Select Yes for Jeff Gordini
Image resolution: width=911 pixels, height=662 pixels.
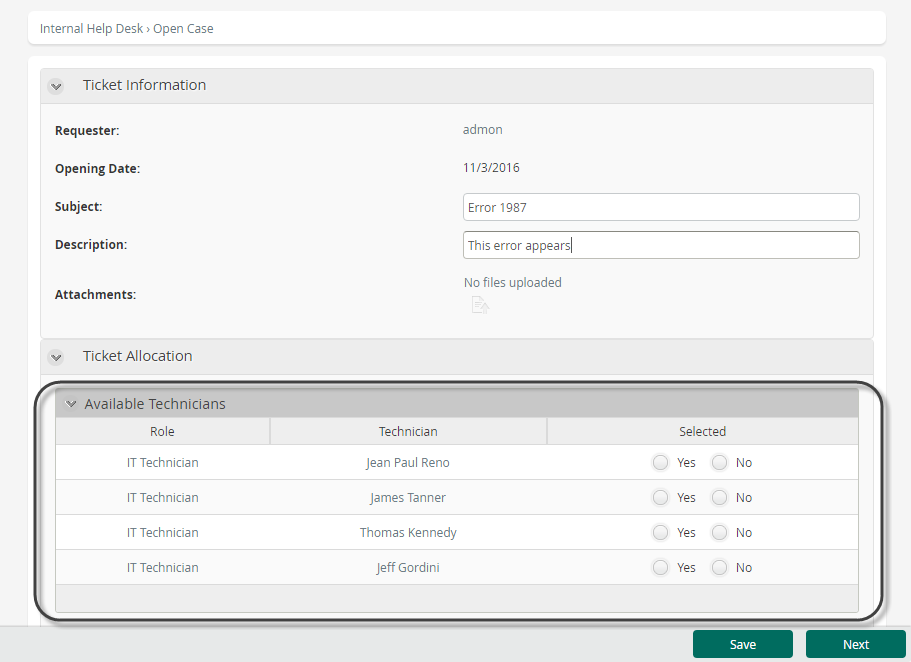point(661,567)
